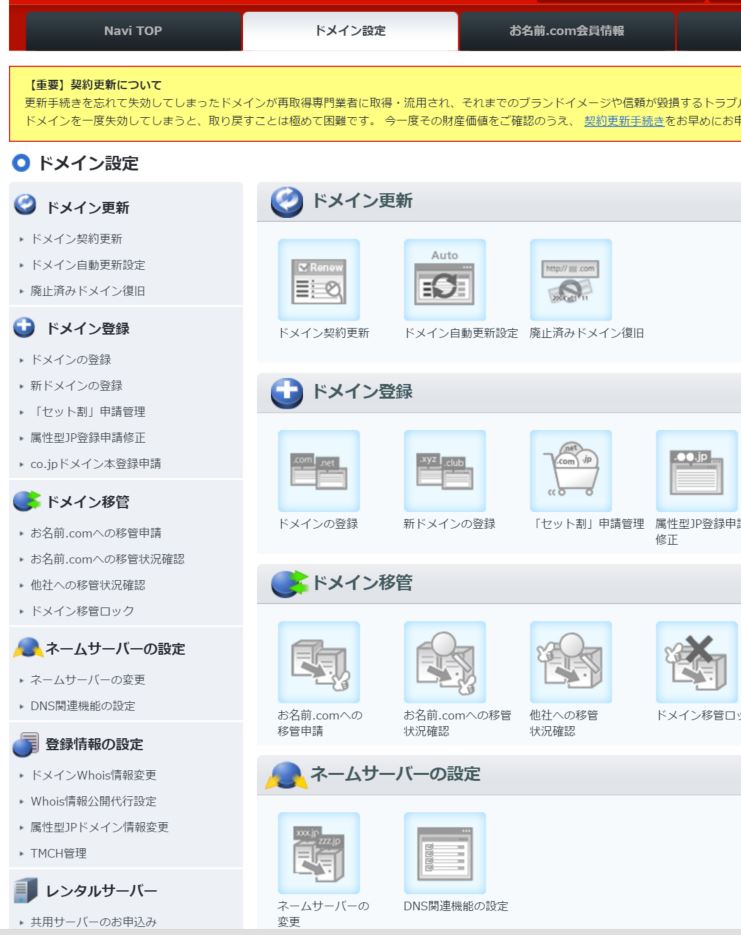This screenshot has height=935, width=741.
Task: Open the 他社への移管状況確認 icon tile
Action: 571,662
